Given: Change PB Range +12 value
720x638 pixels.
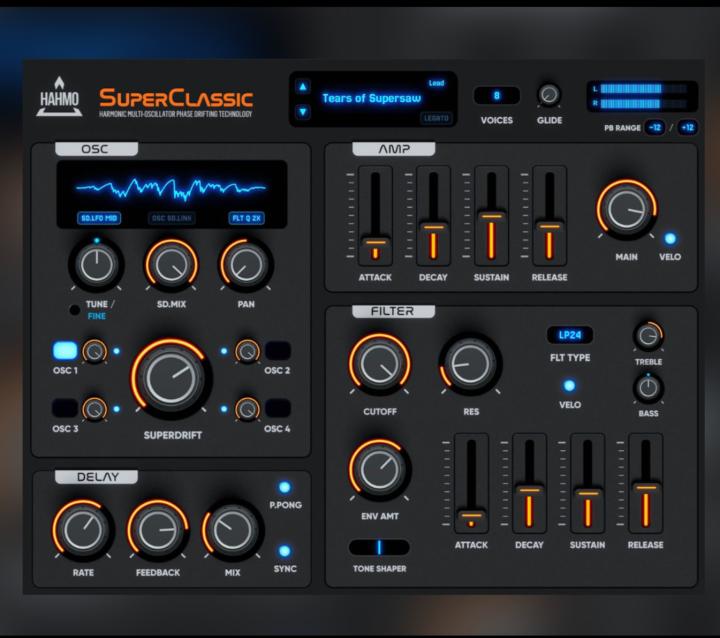Looking at the screenshot, I should pos(687,127).
